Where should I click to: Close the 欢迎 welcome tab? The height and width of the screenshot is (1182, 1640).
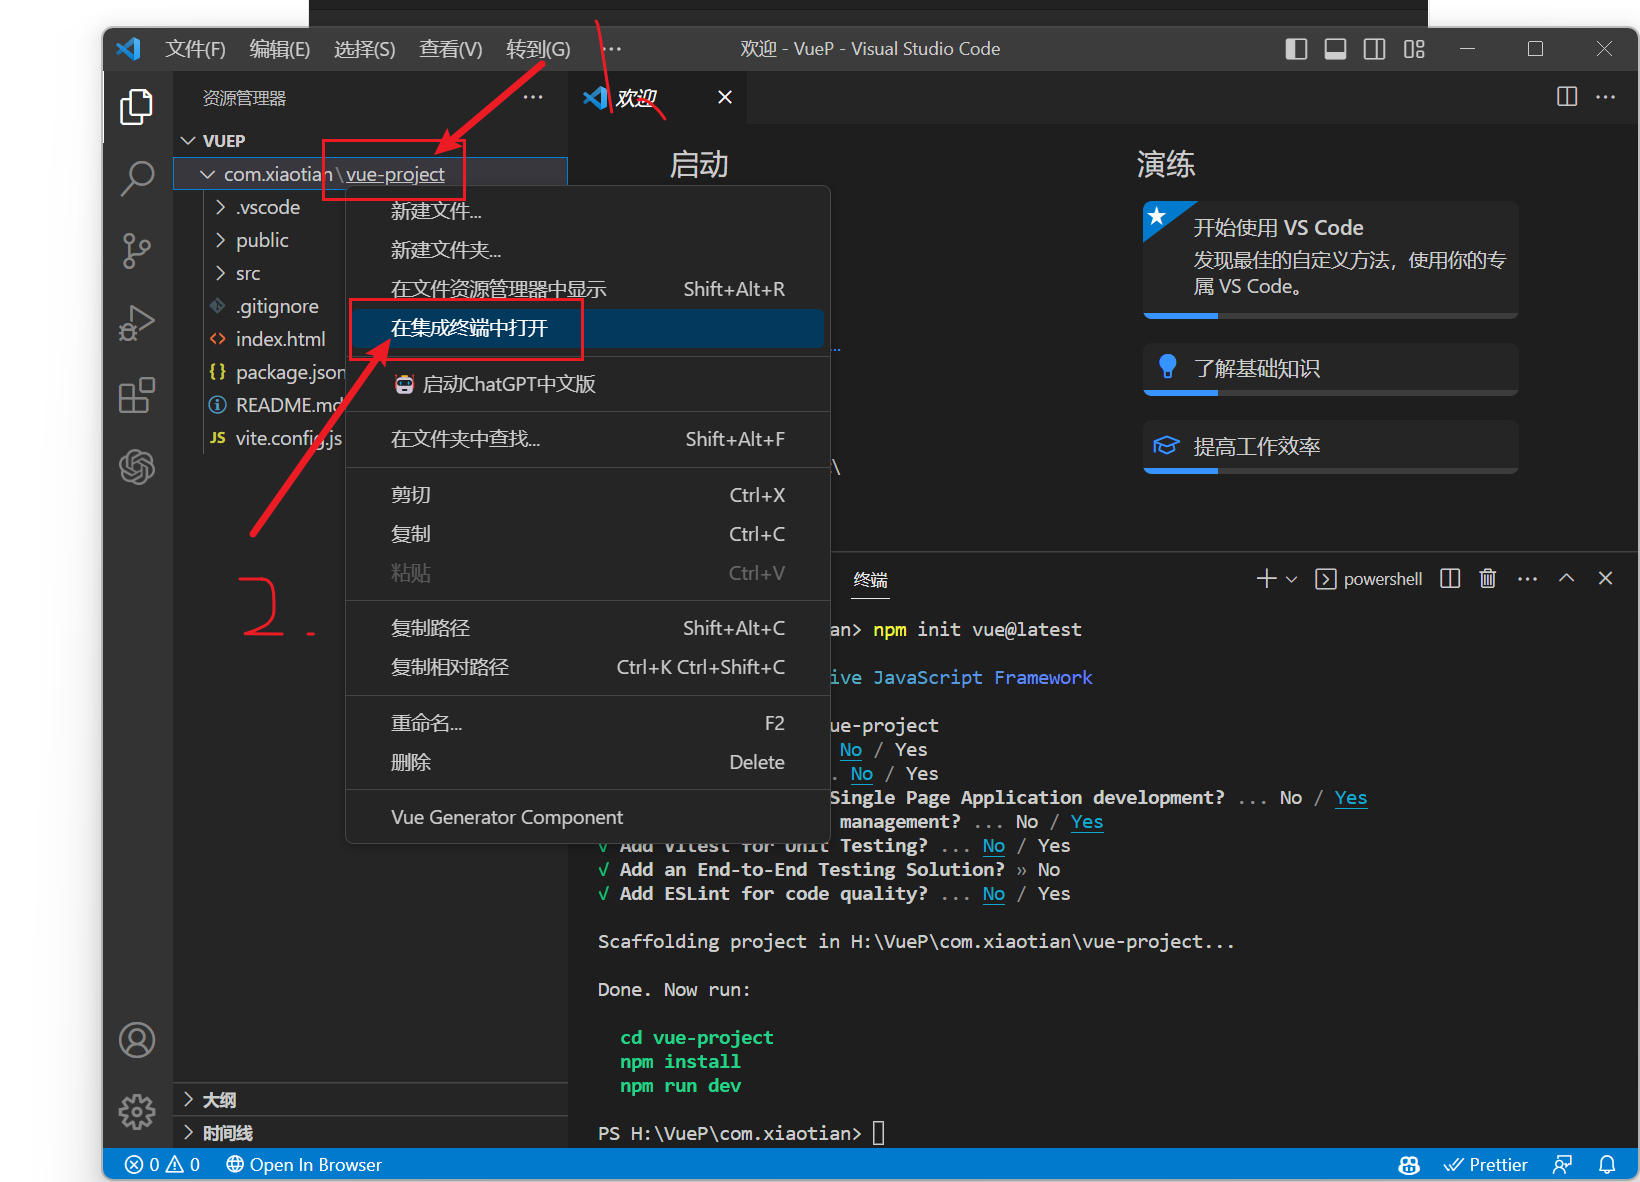pos(725,97)
